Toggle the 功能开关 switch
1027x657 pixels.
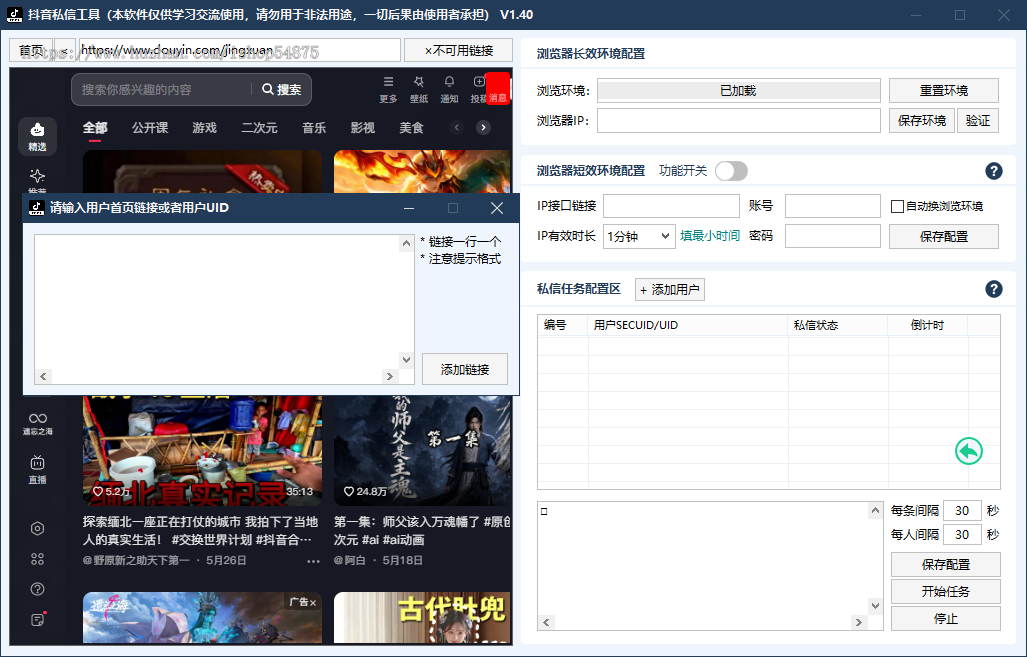(x=731, y=171)
